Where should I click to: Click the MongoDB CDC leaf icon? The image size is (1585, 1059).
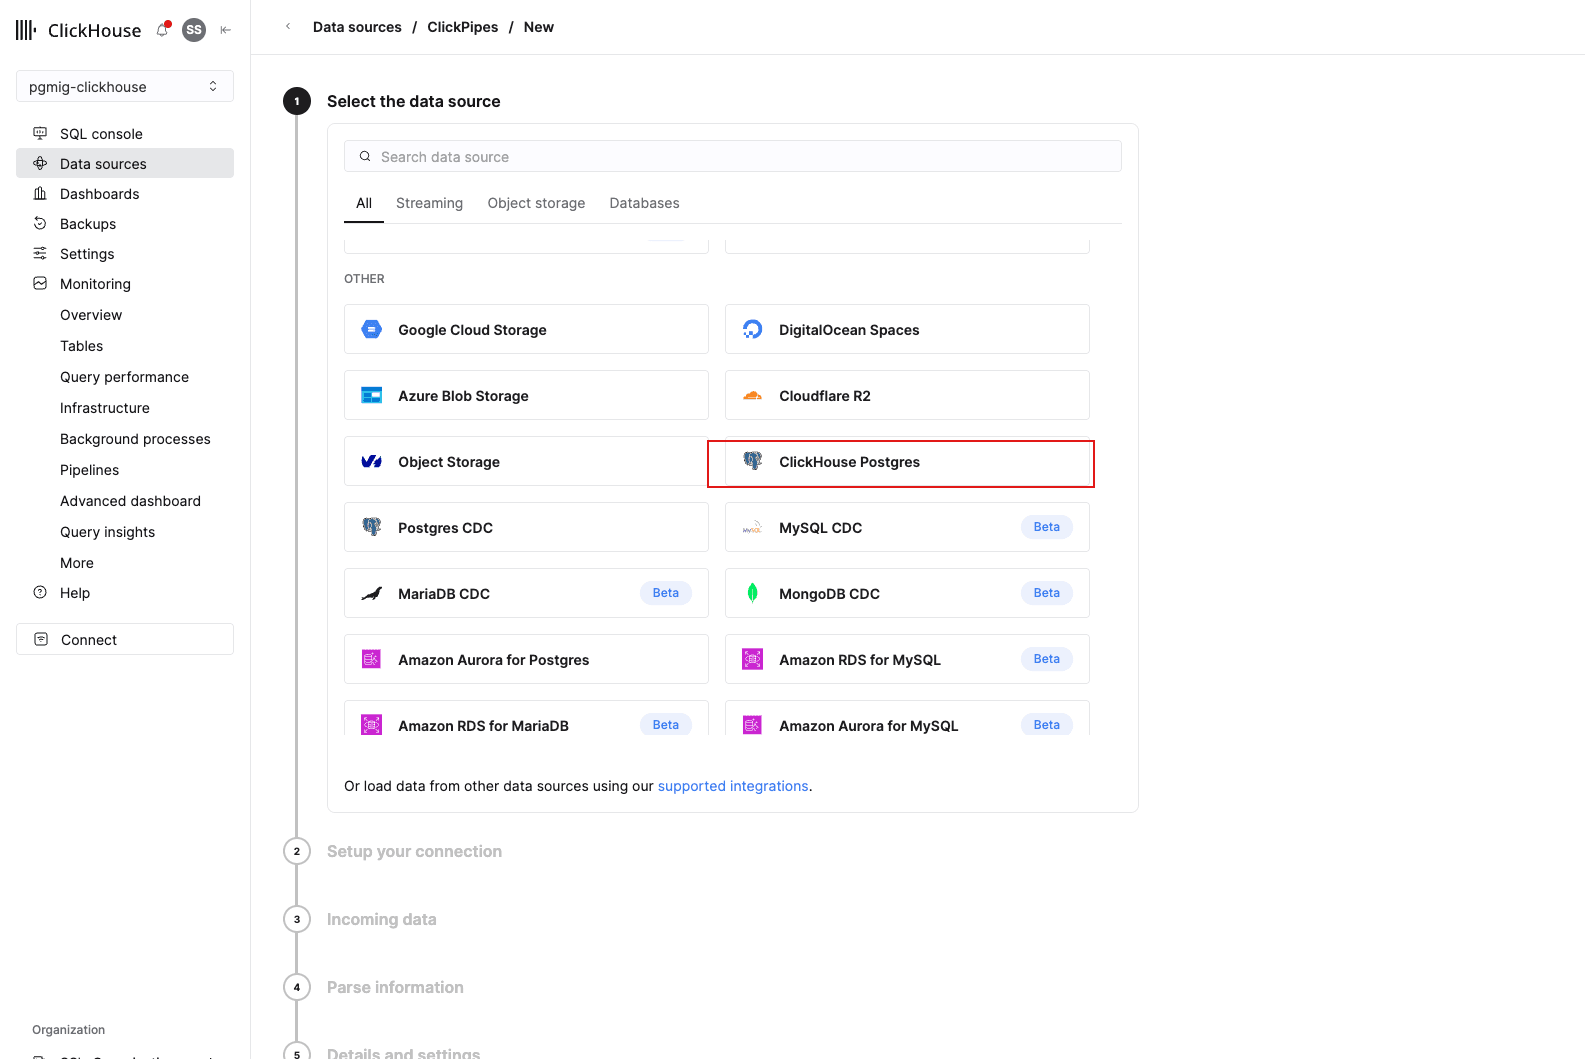pyautogui.click(x=753, y=593)
